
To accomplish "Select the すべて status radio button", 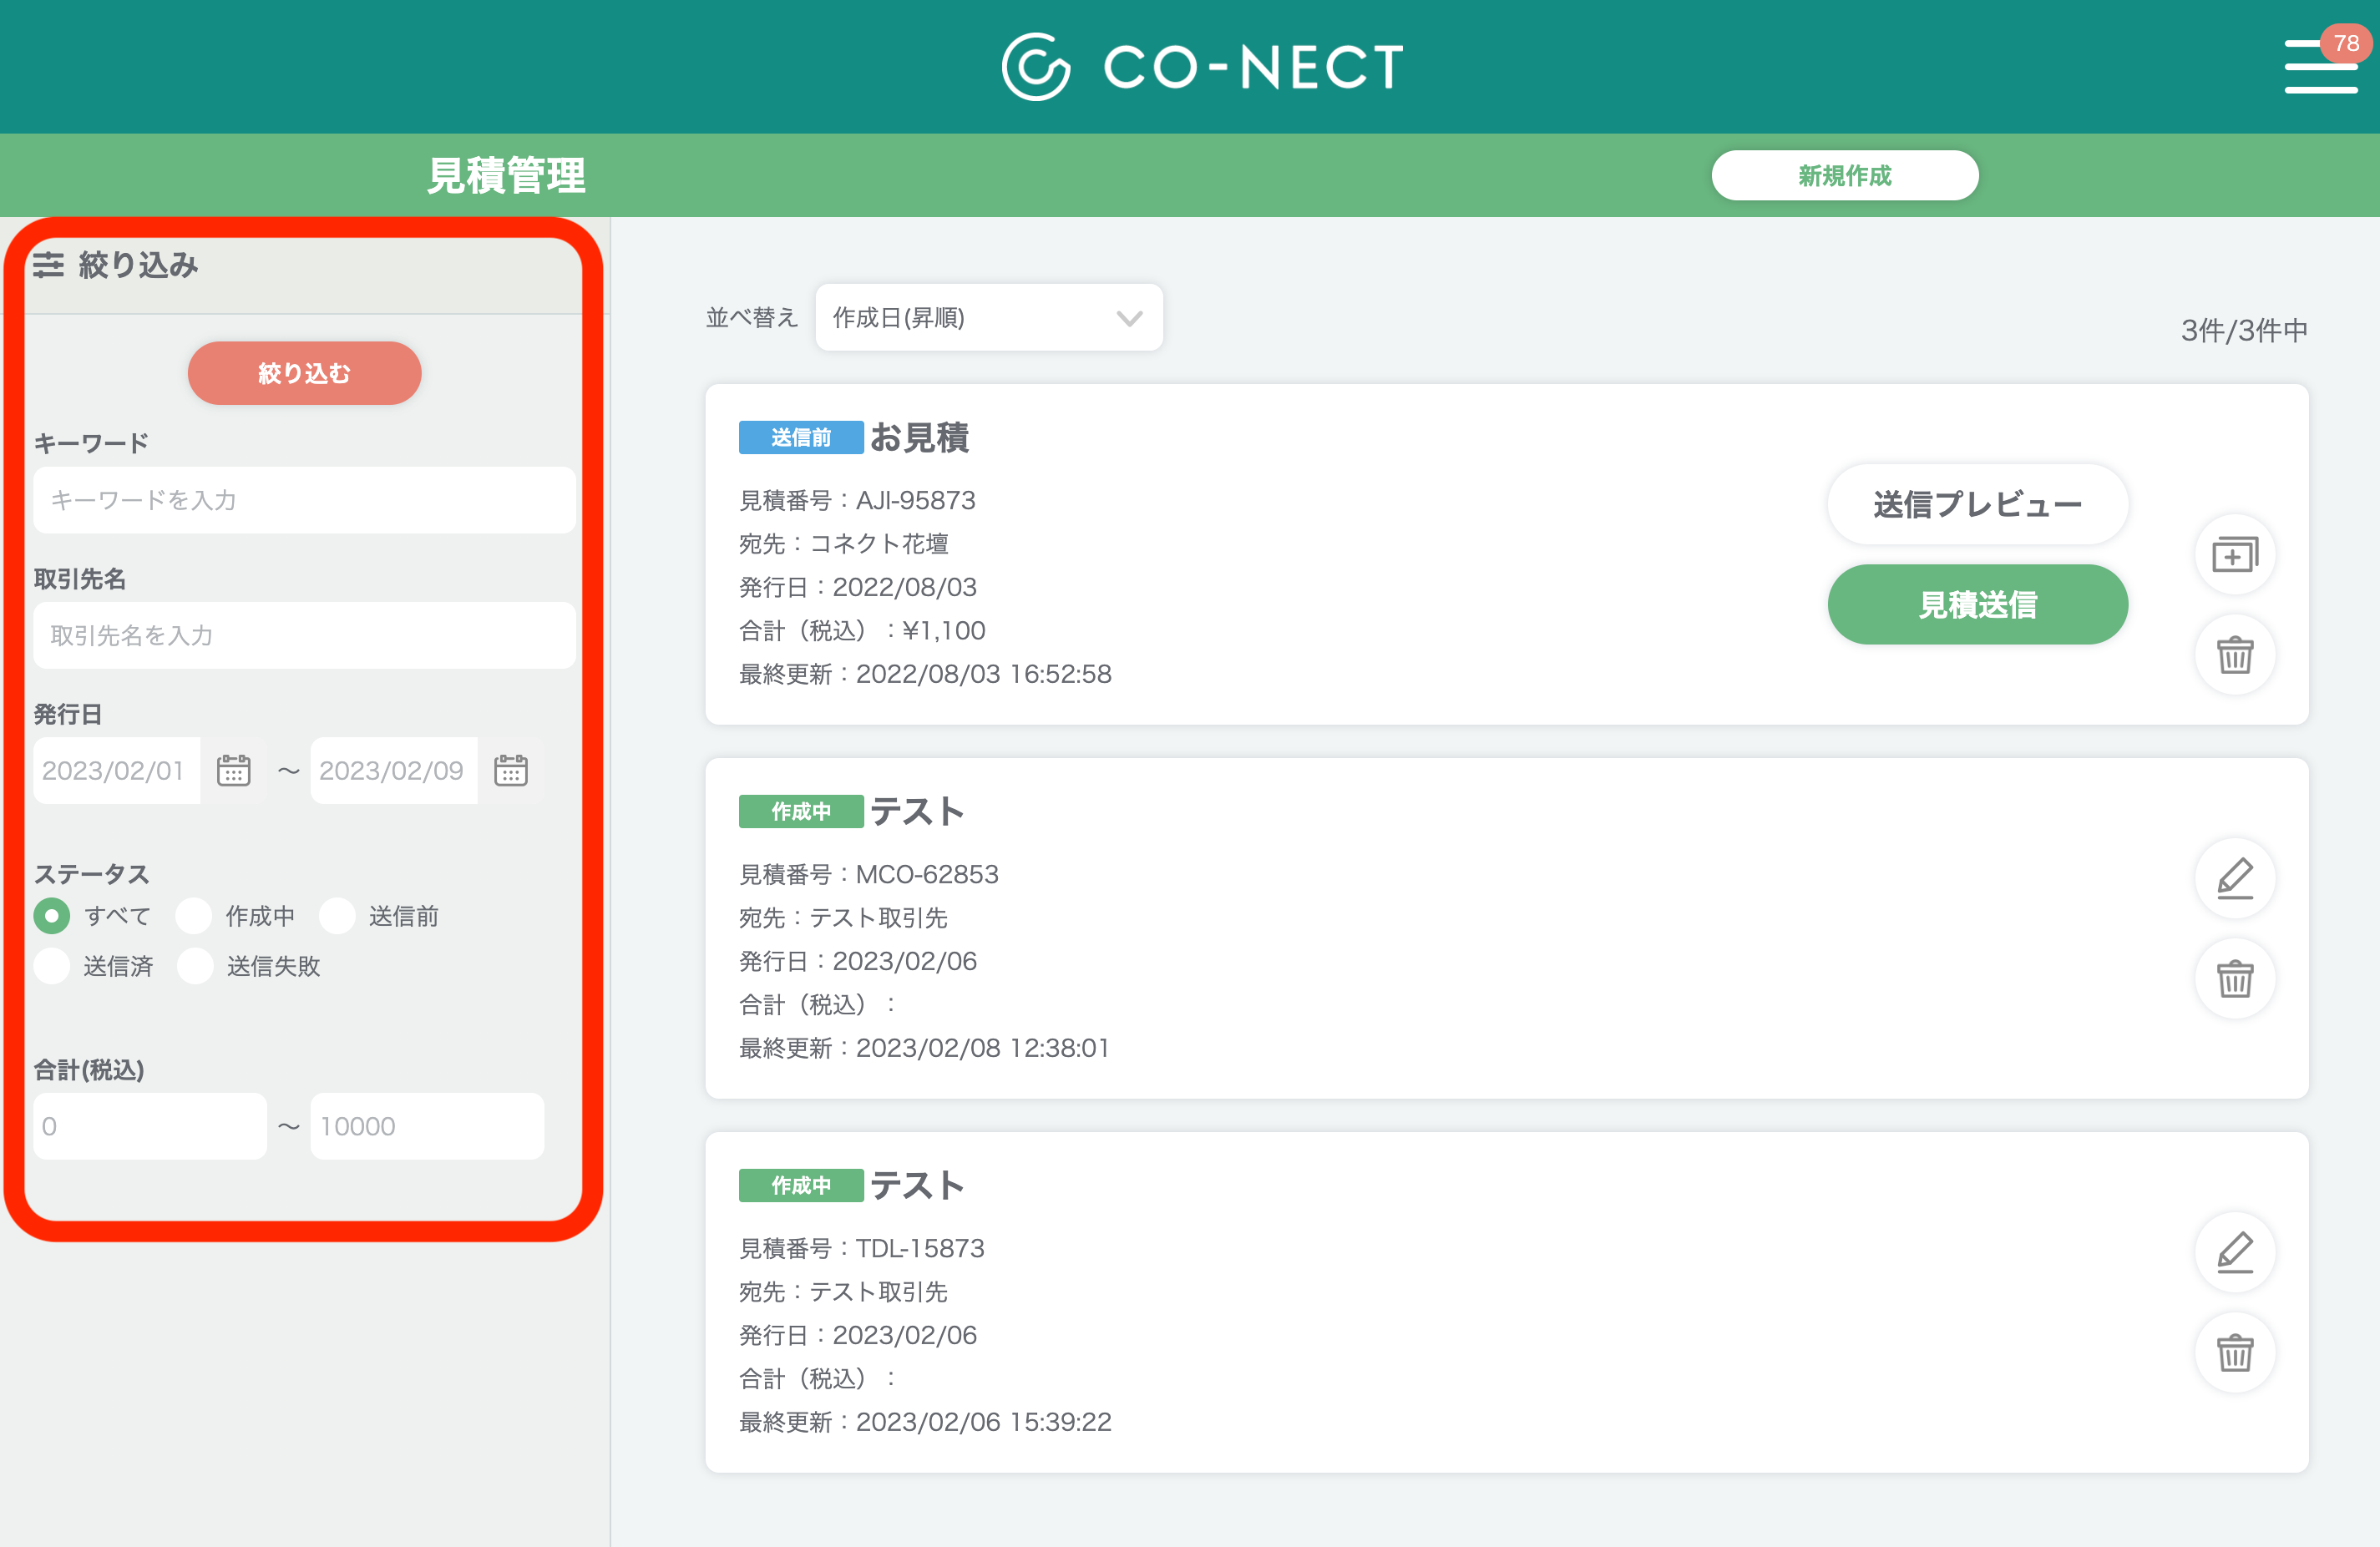I will click(x=52, y=916).
